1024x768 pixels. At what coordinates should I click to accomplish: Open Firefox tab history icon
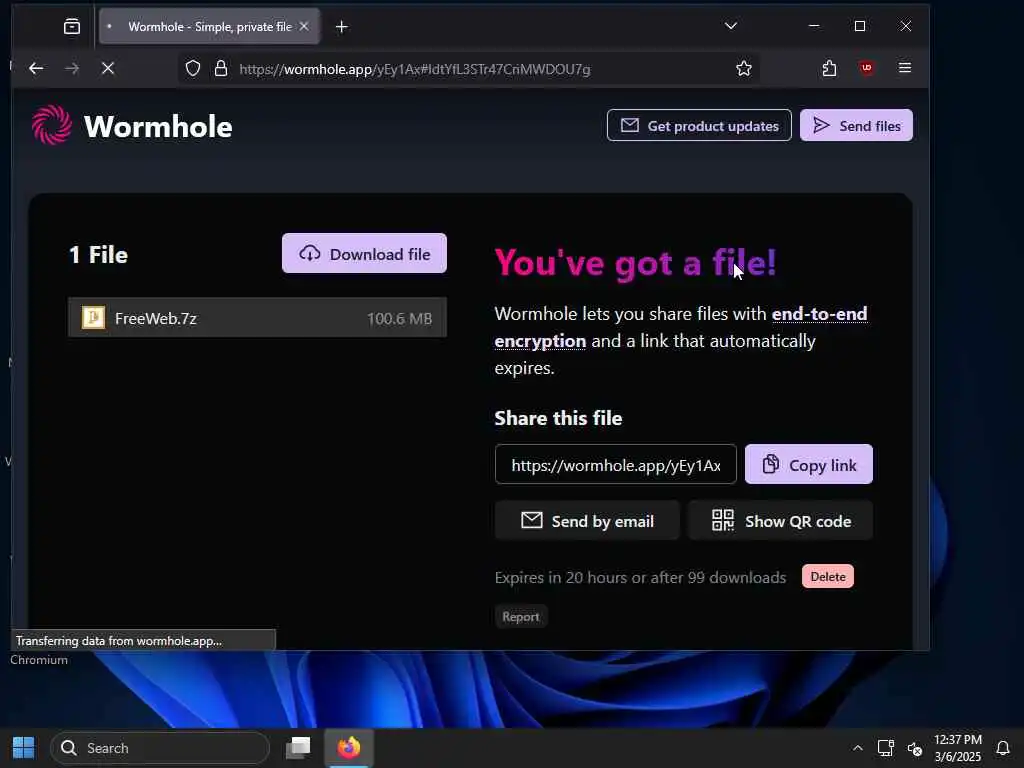[x=72, y=26]
